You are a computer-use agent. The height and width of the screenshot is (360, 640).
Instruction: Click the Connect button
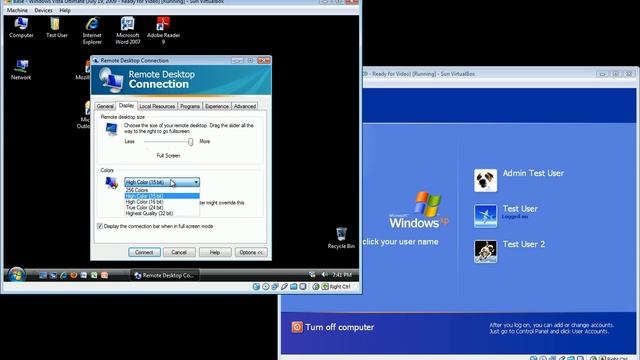tap(144, 252)
